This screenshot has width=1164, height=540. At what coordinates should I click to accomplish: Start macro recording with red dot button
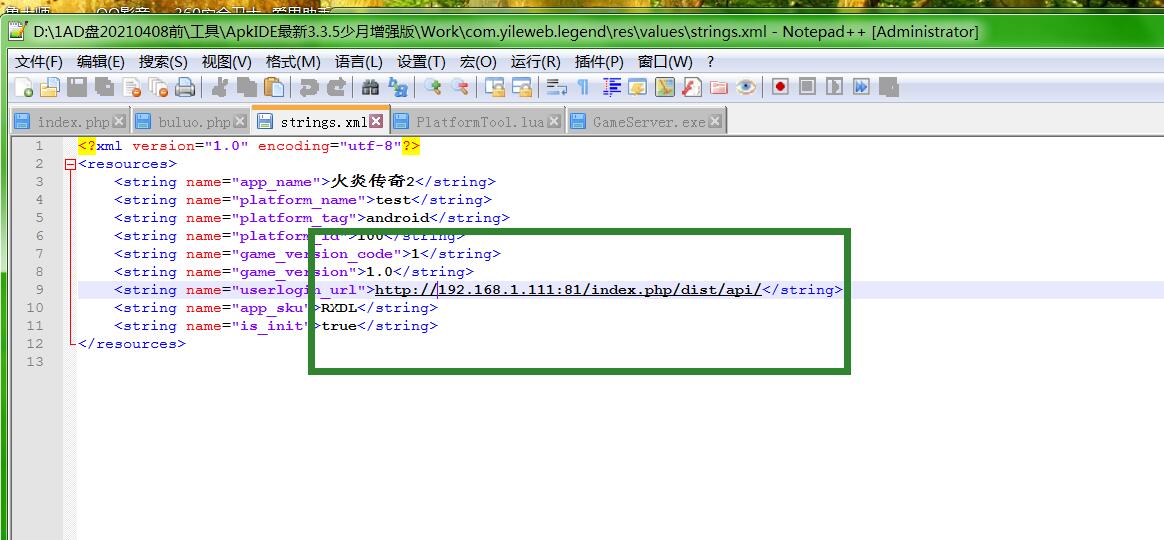click(780, 88)
